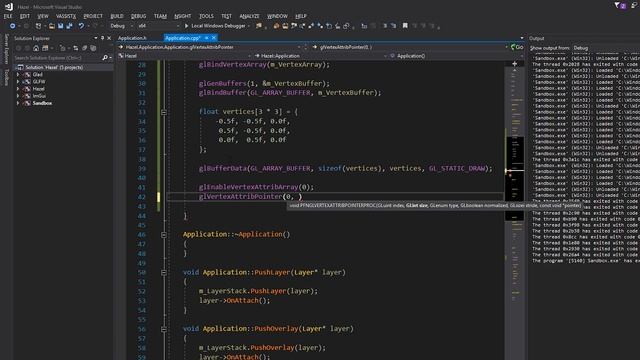Switch to the Application.h tab
The width and height of the screenshot is (640, 360).
(132, 38)
